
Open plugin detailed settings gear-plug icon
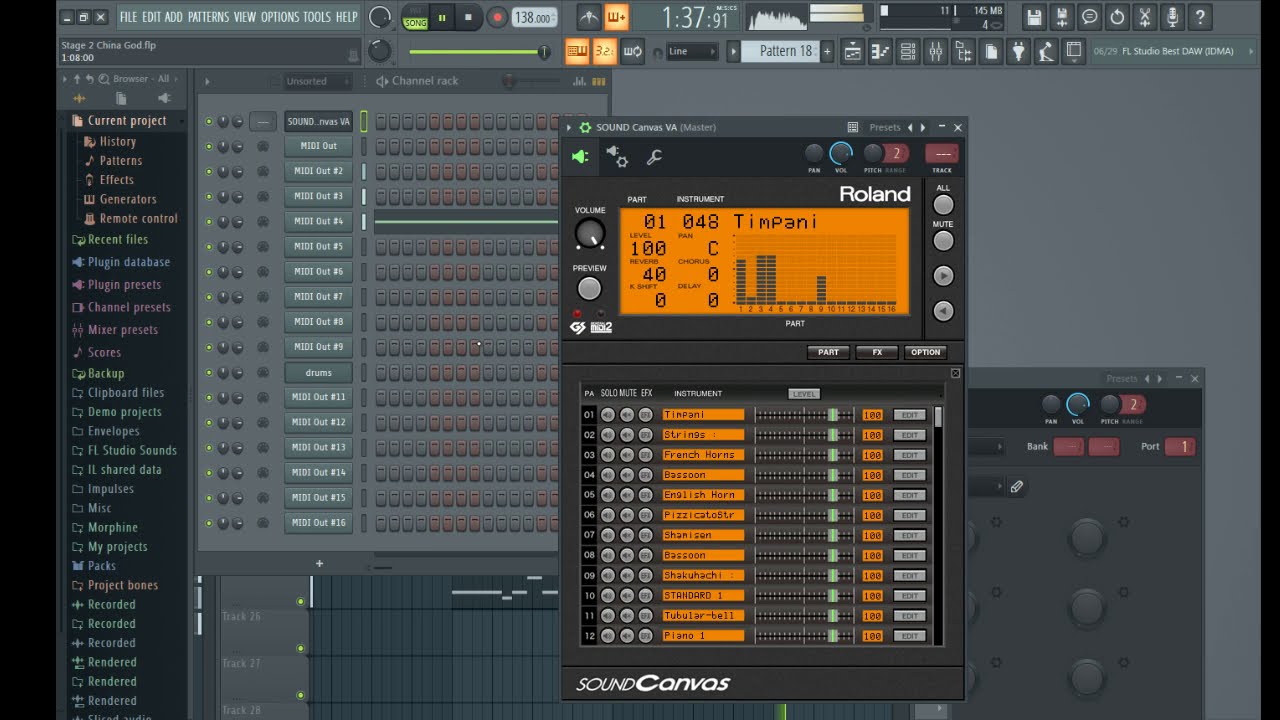(x=617, y=156)
